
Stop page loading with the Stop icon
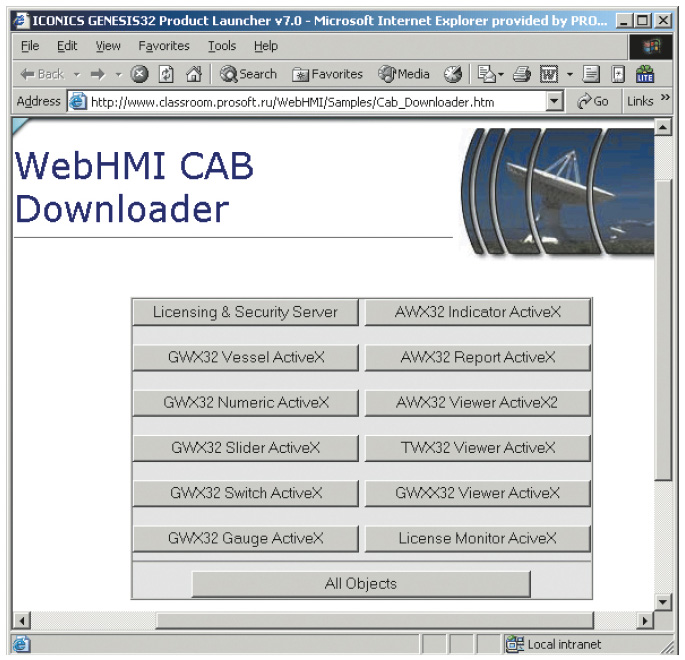click(139, 74)
